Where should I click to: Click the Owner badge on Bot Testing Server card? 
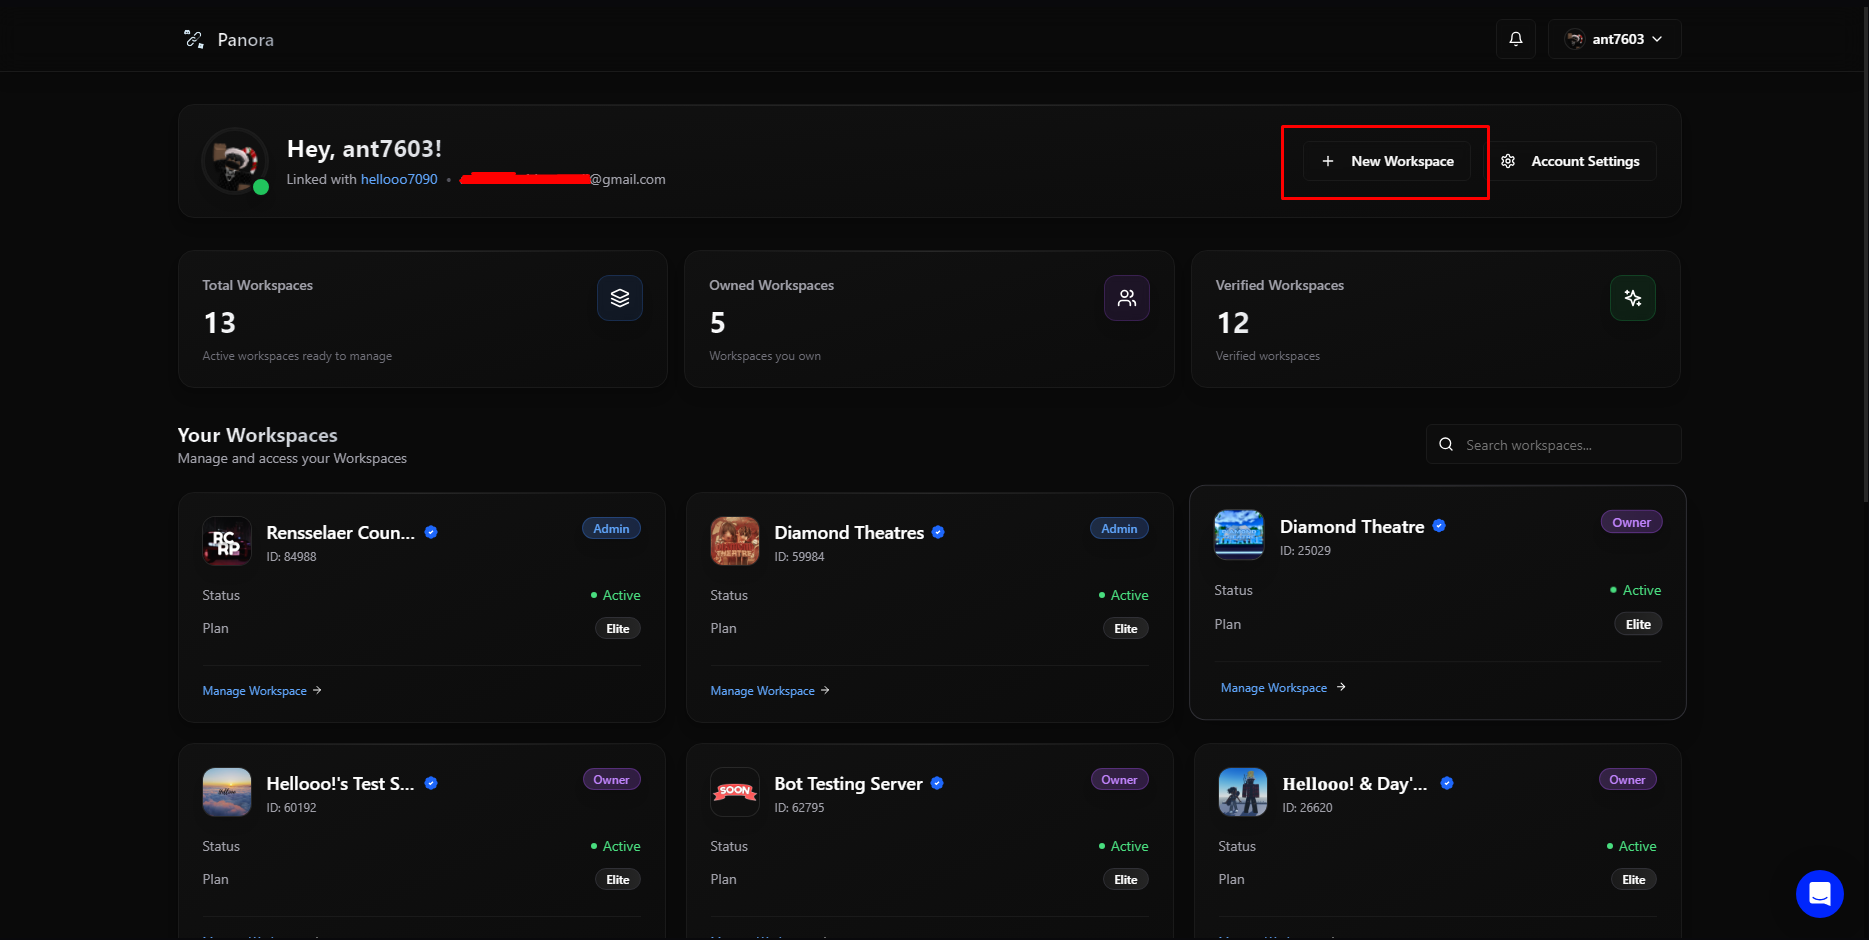[1119, 780]
